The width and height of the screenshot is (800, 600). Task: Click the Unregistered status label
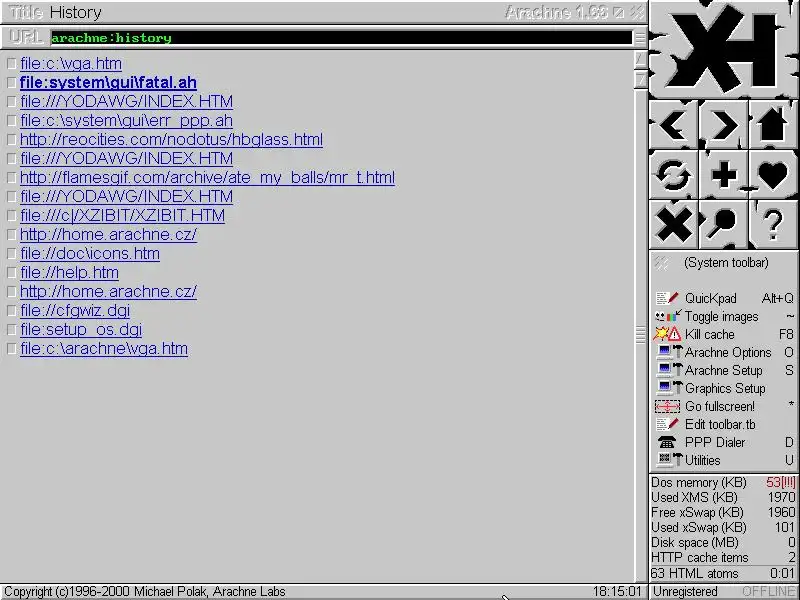pyautogui.click(x=685, y=591)
